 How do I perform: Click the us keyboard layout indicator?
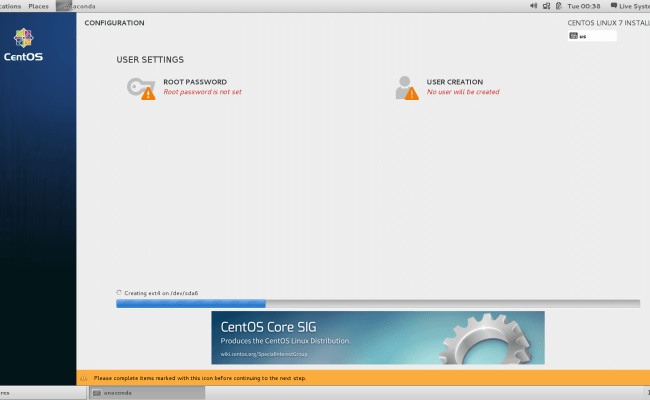pyautogui.click(x=592, y=36)
